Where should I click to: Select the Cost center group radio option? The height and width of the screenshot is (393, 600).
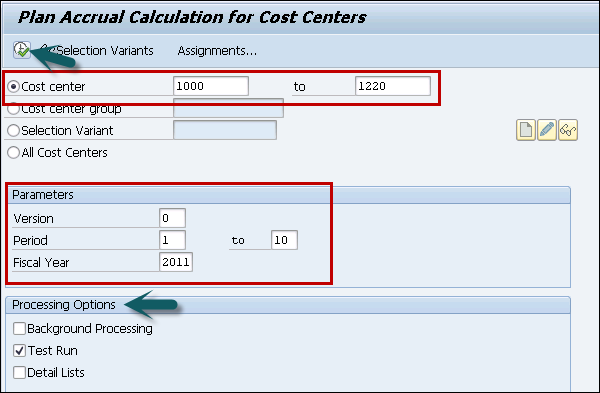pos(13,109)
